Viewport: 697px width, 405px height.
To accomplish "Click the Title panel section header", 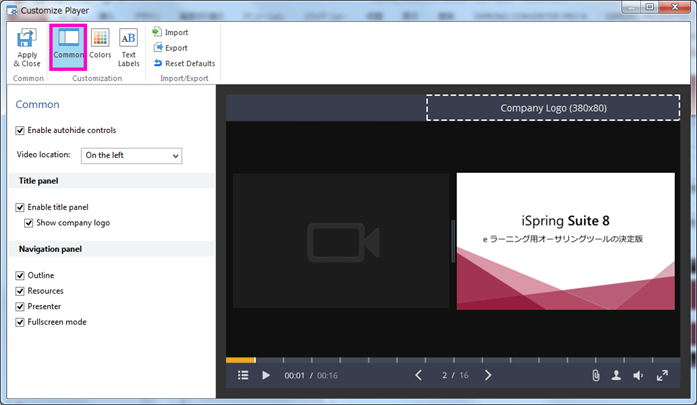I will pyautogui.click(x=111, y=180).
